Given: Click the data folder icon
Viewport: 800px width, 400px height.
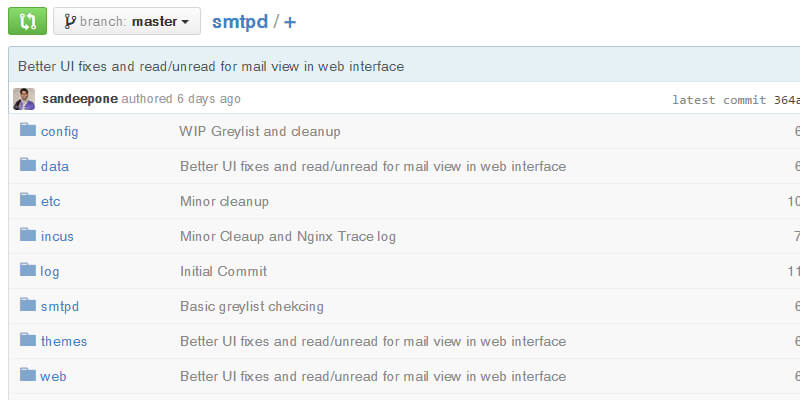Looking at the screenshot, I should (28, 166).
